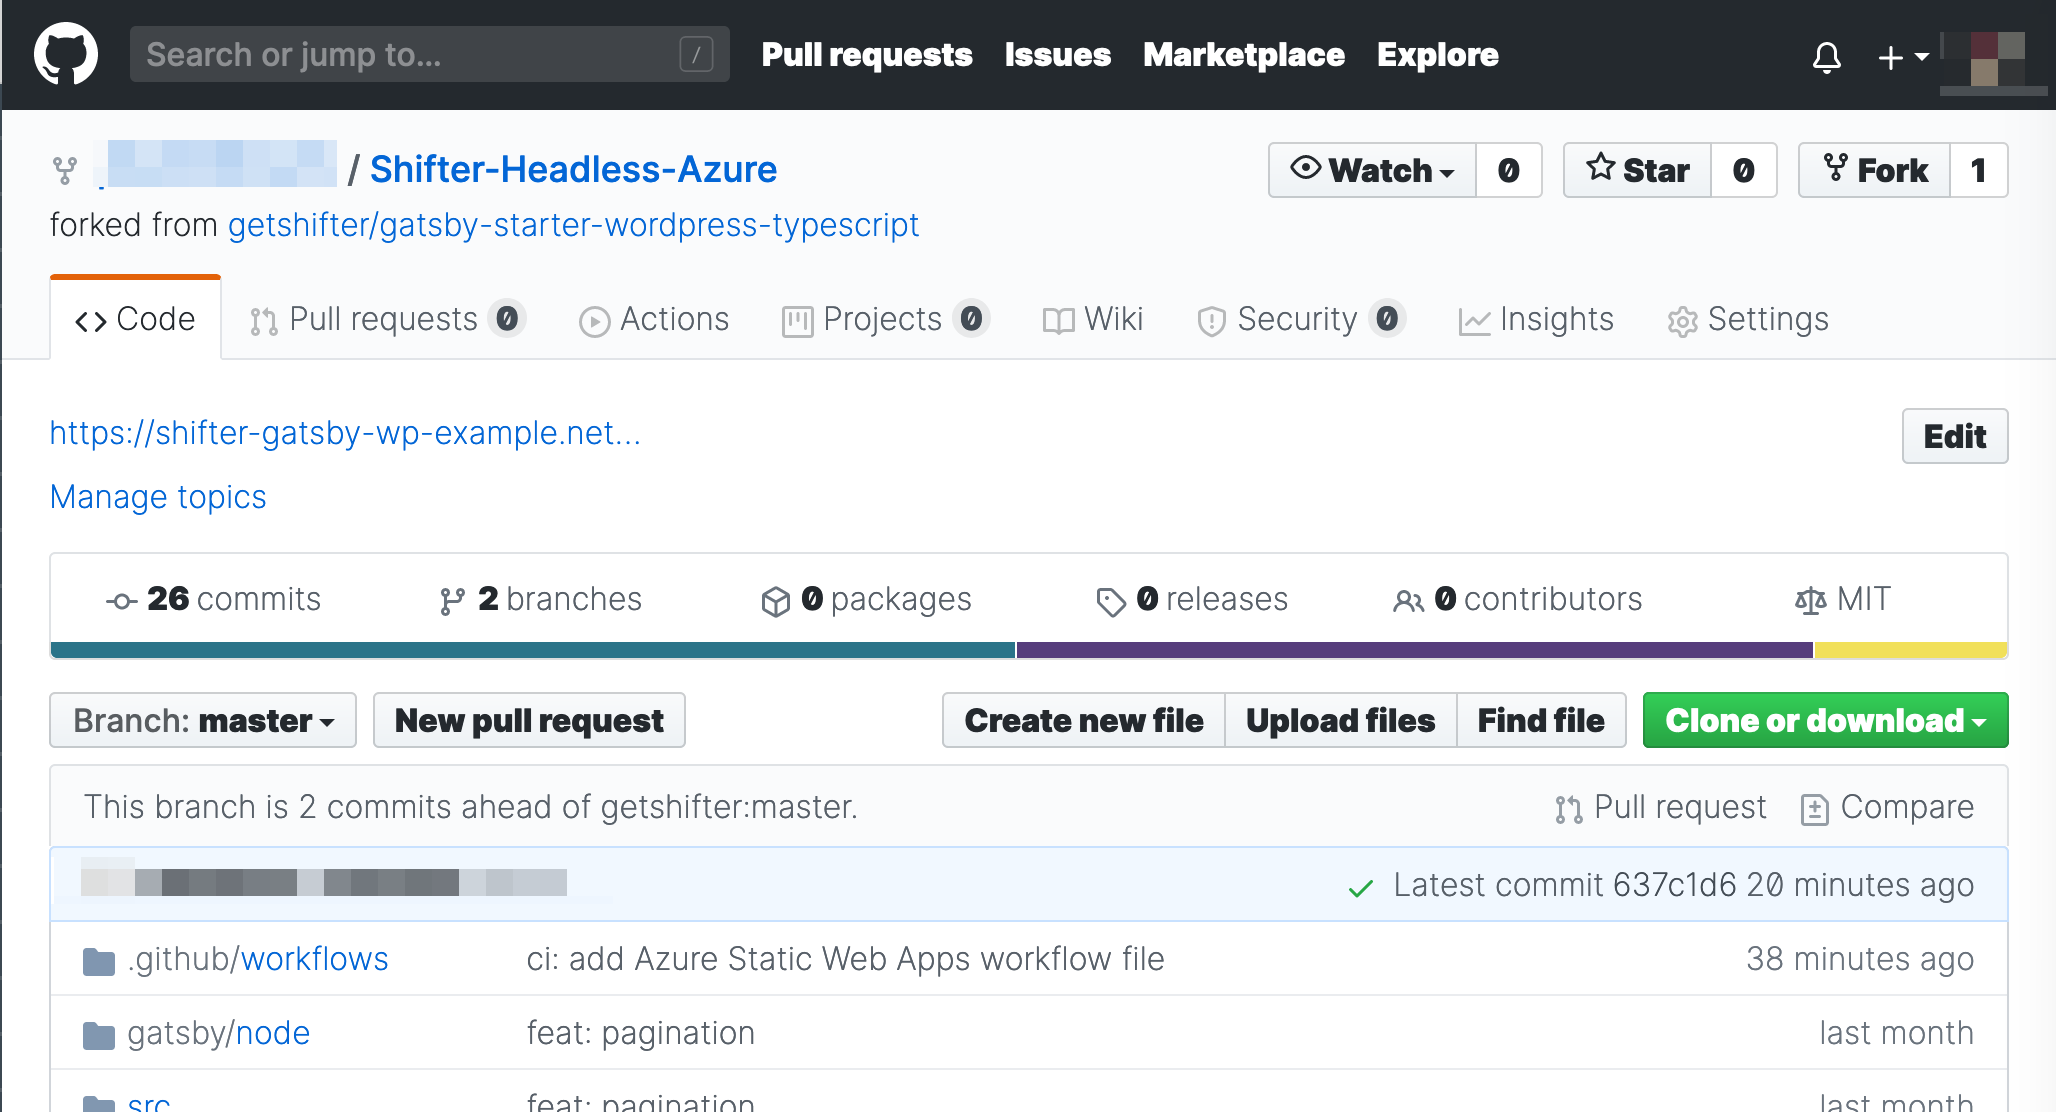
Task: Open the Compare link
Action: (x=1887, y=808)
